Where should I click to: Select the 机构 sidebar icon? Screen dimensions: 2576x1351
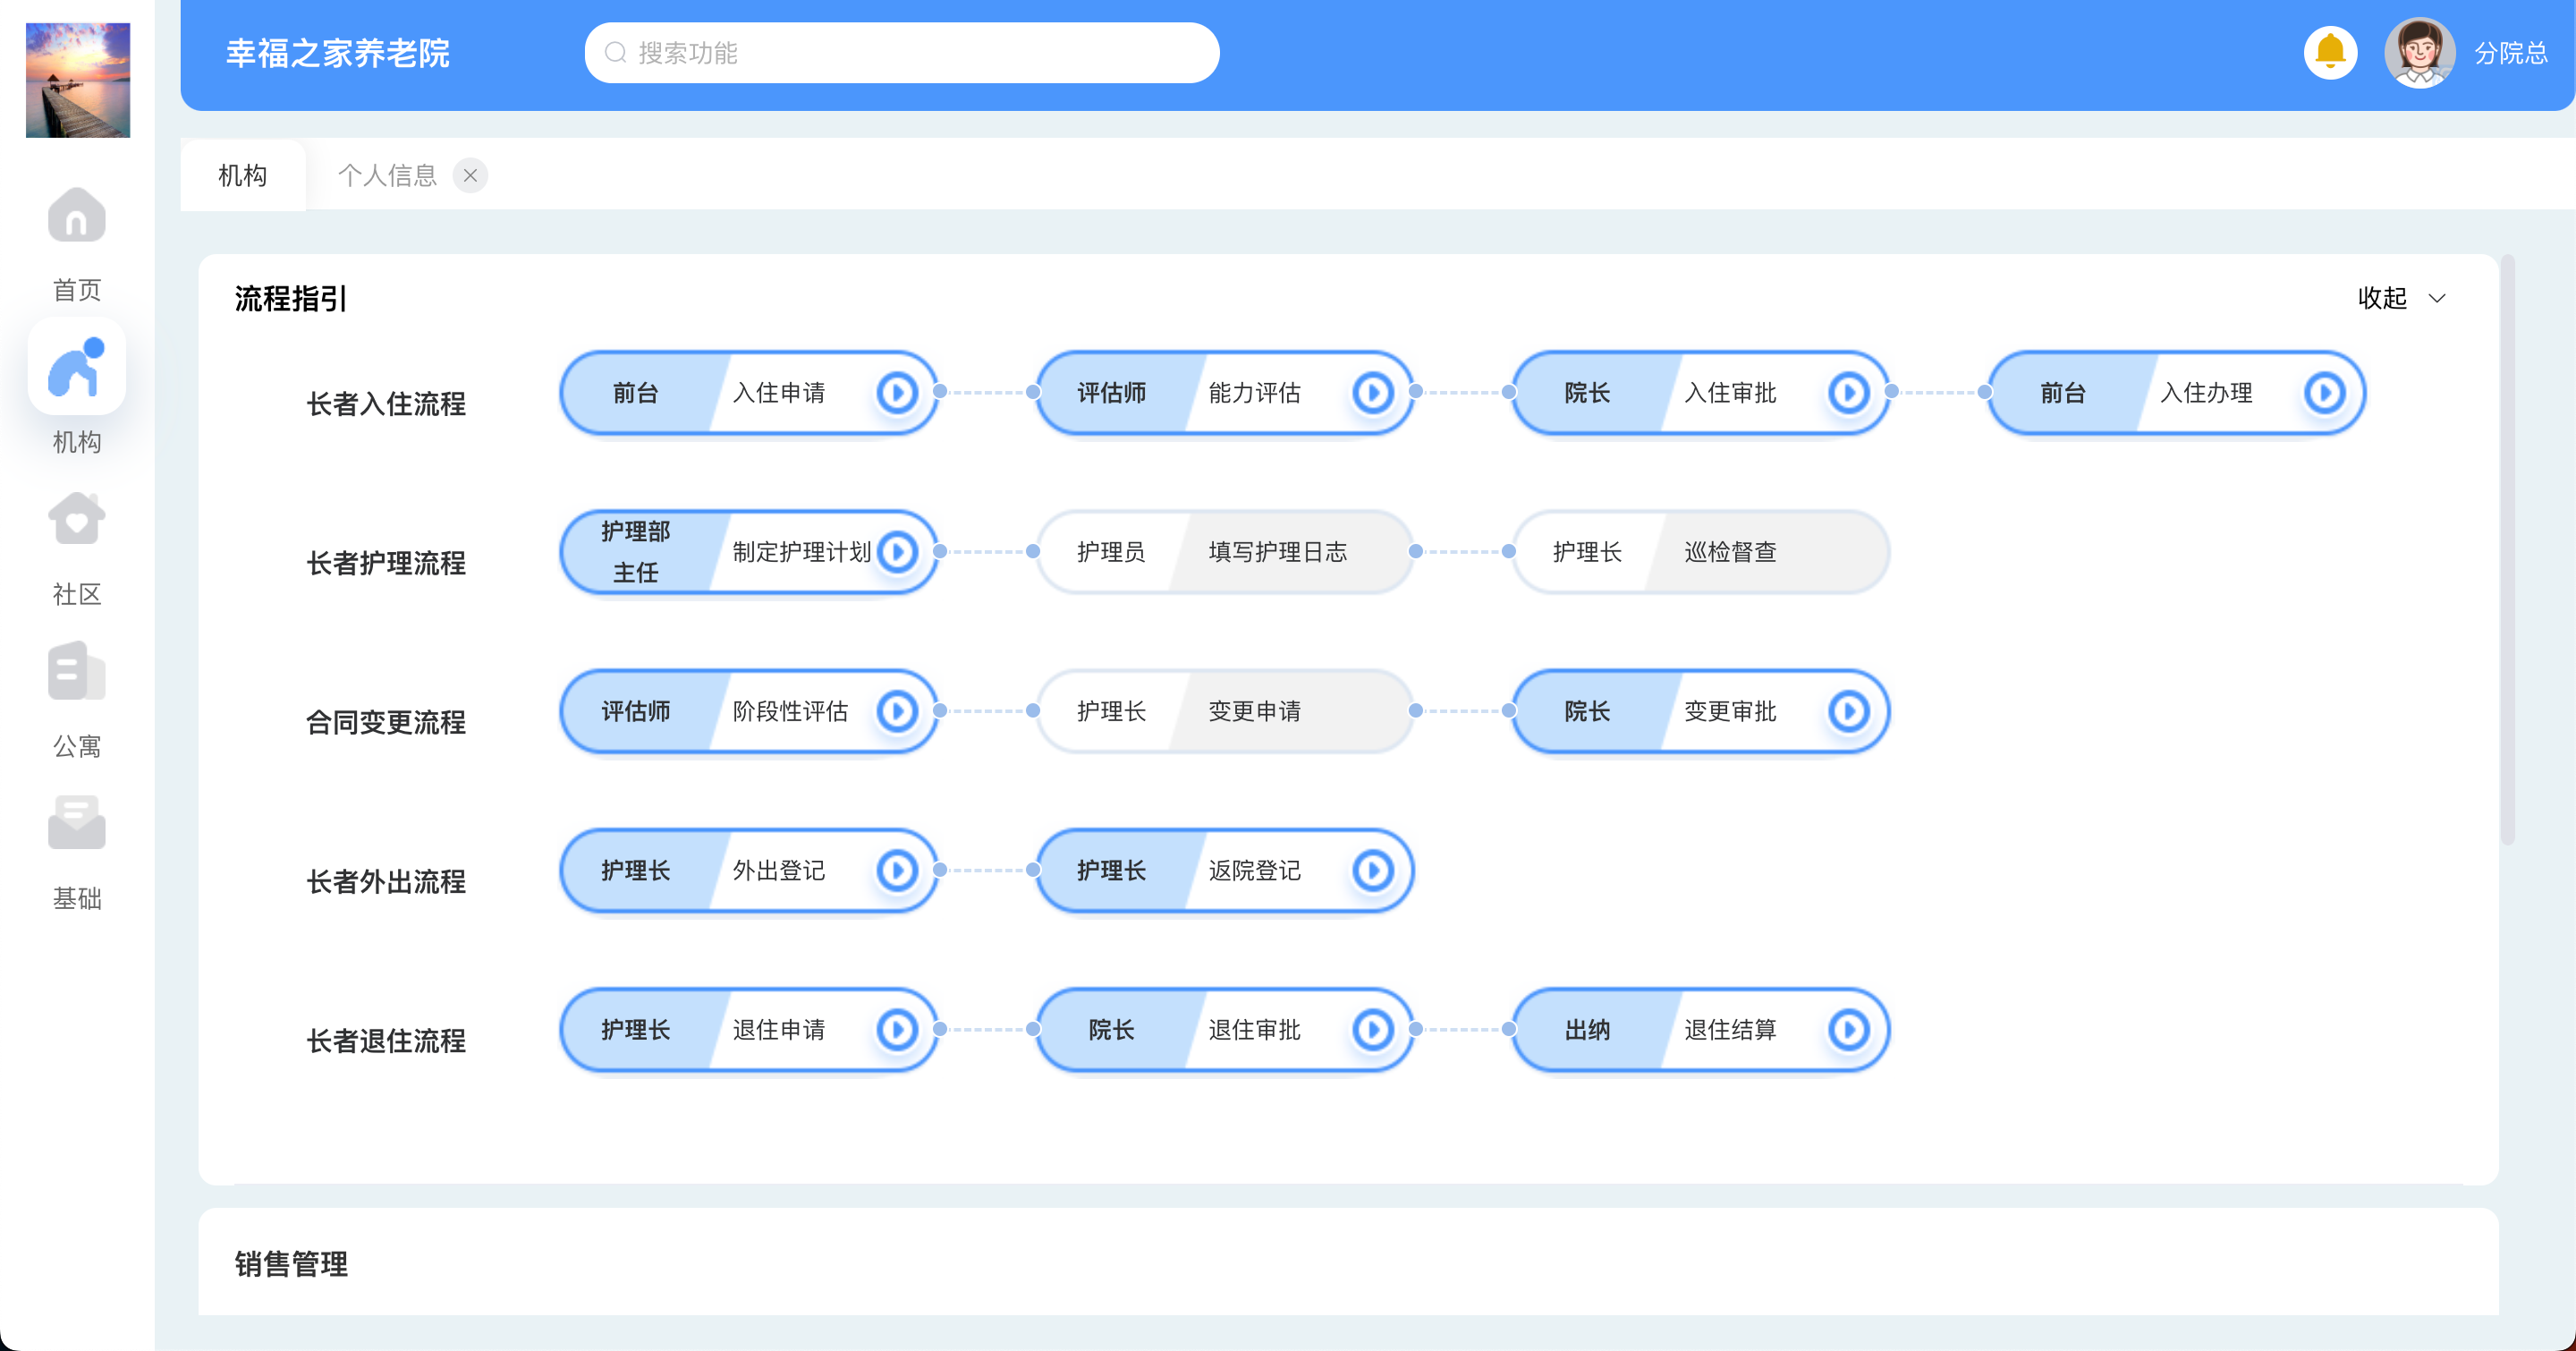click(76, 368)
